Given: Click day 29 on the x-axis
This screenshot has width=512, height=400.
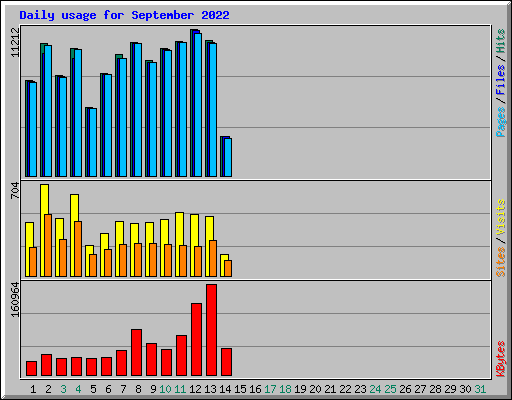Looking at the screenshot, I should point(450,389).
